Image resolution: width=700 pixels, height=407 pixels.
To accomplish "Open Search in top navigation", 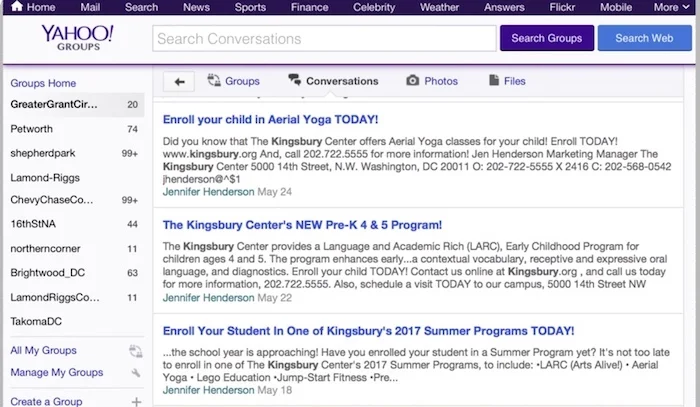I will point(142,7).
